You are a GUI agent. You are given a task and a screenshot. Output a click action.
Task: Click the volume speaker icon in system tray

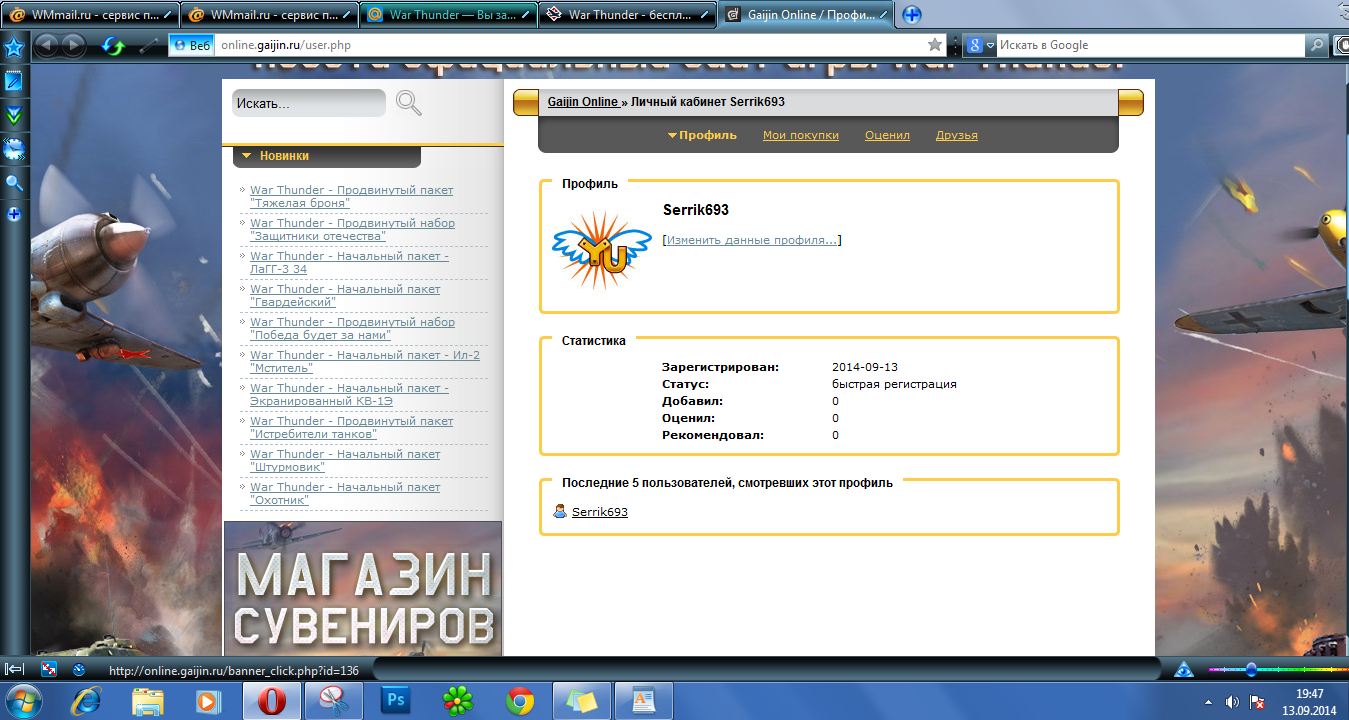(1232, 702)
